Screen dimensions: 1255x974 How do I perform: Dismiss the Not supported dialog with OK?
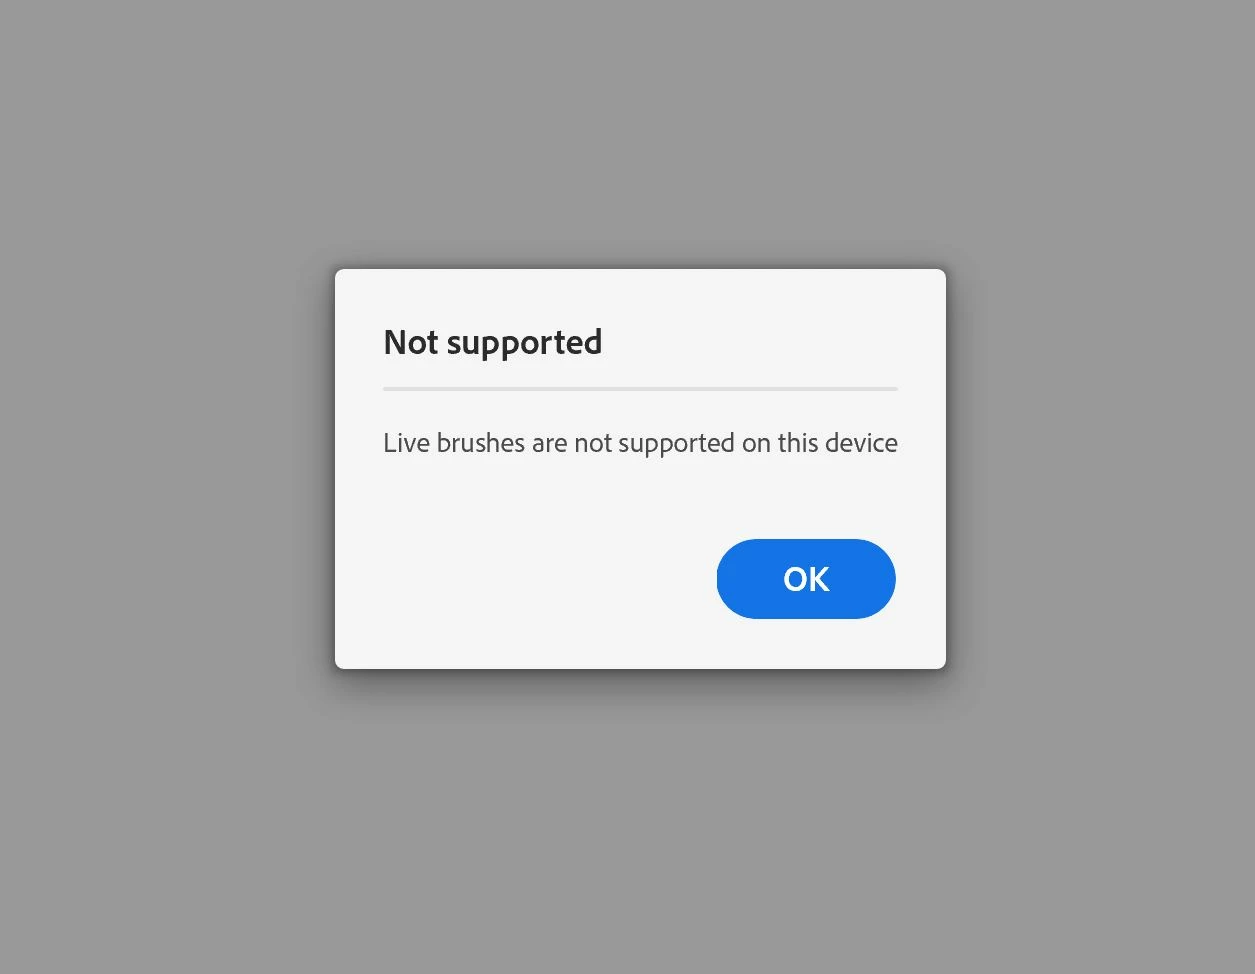pos(806,579)
